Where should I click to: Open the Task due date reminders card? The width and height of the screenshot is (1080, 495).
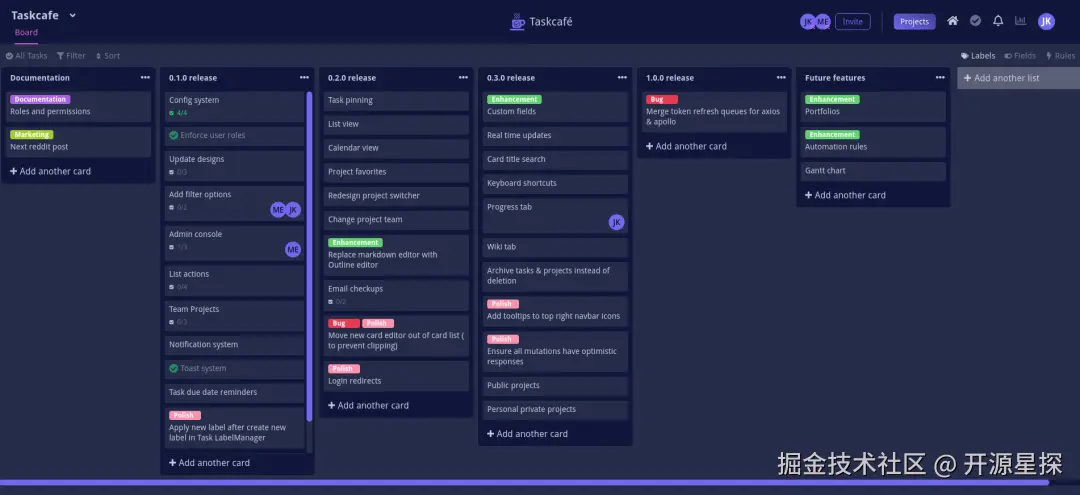tap(234, 392)
